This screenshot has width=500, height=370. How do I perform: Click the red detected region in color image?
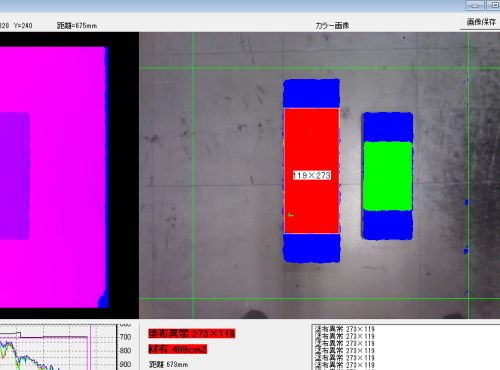click(312, 171)
